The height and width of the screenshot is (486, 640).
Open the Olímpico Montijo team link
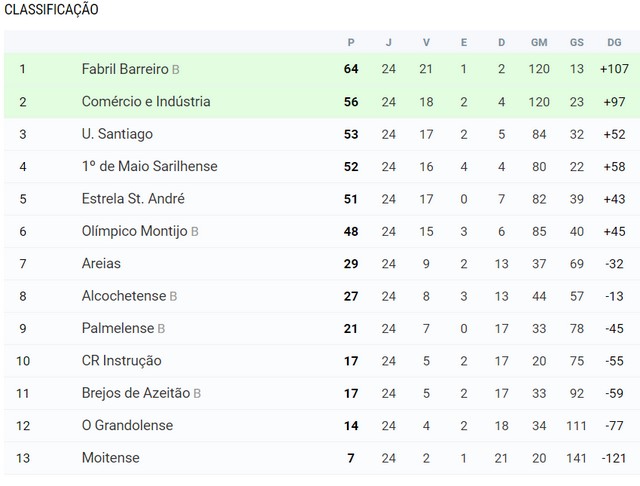[135, 231]
